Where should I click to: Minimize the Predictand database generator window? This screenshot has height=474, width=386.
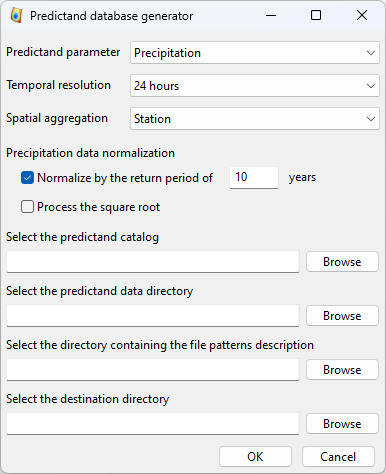point(271,15)
